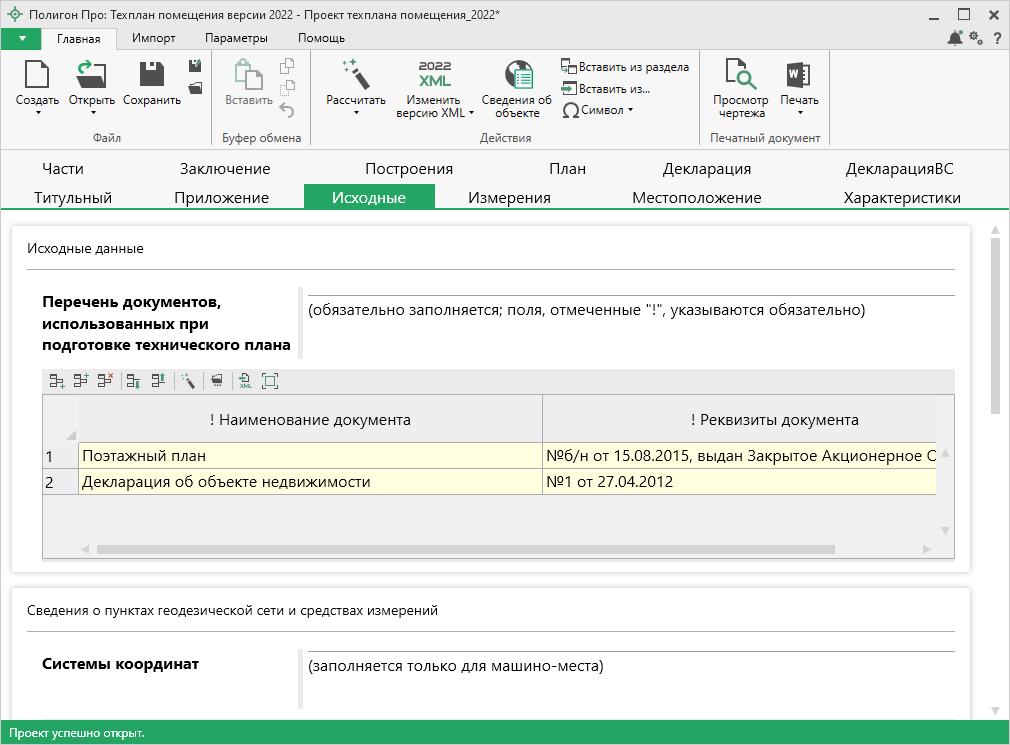This screenshot has width=1010, height=745.
Task: Expand the Создать dropdown arrow
Action: coord(37,112)
